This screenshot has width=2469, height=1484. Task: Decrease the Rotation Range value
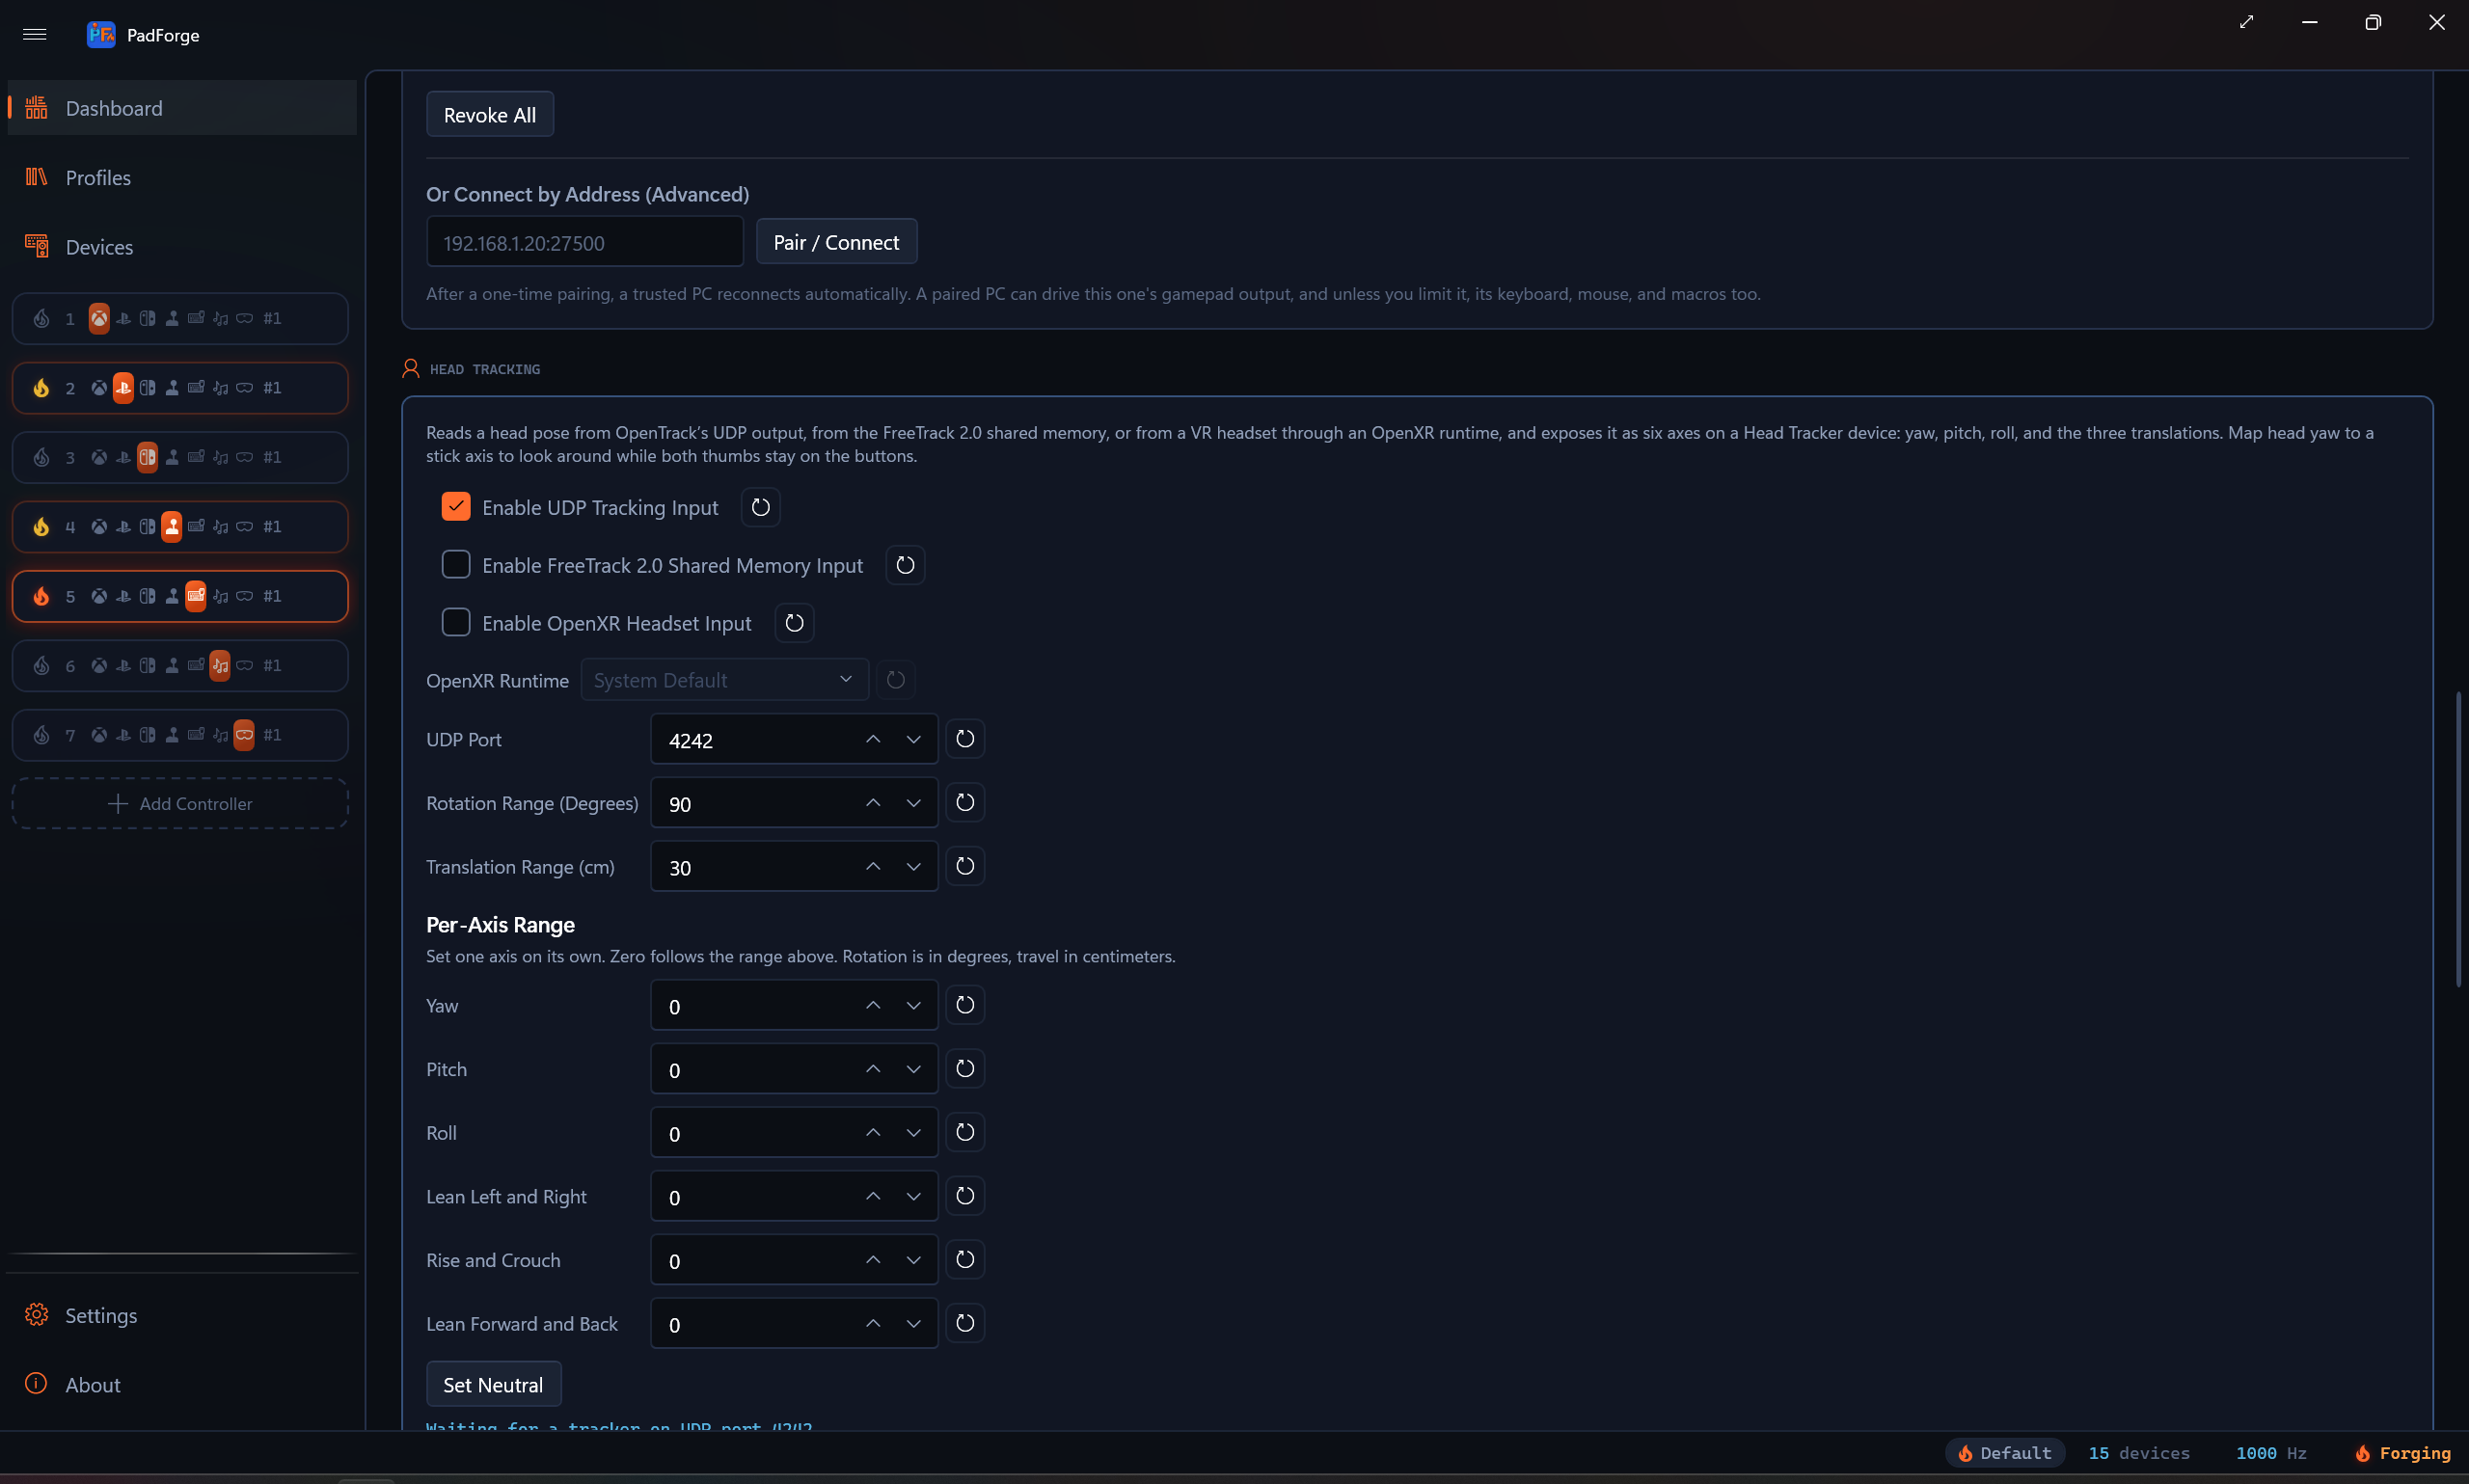[913, 803]
